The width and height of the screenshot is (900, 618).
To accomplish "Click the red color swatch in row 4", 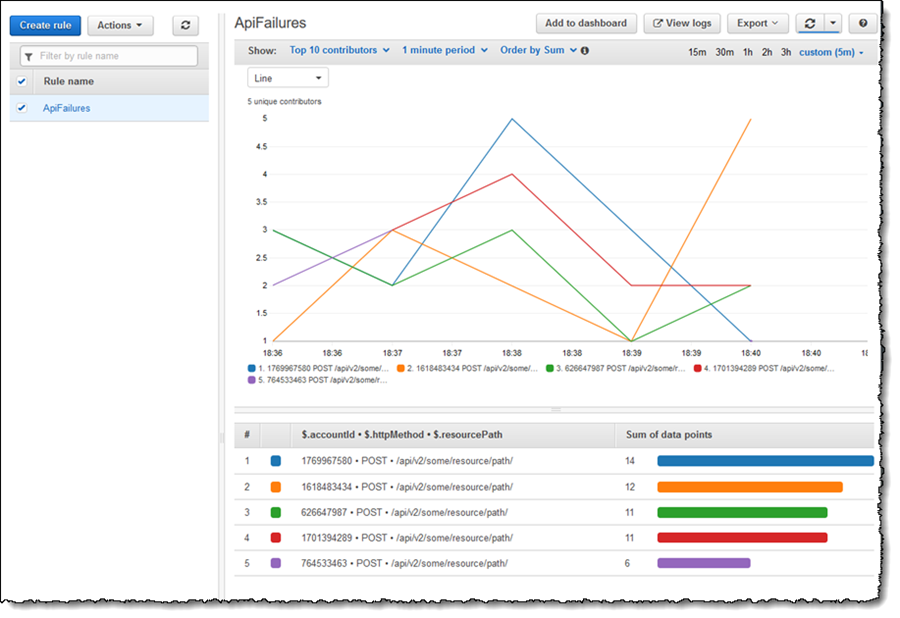I will (276, 537).
